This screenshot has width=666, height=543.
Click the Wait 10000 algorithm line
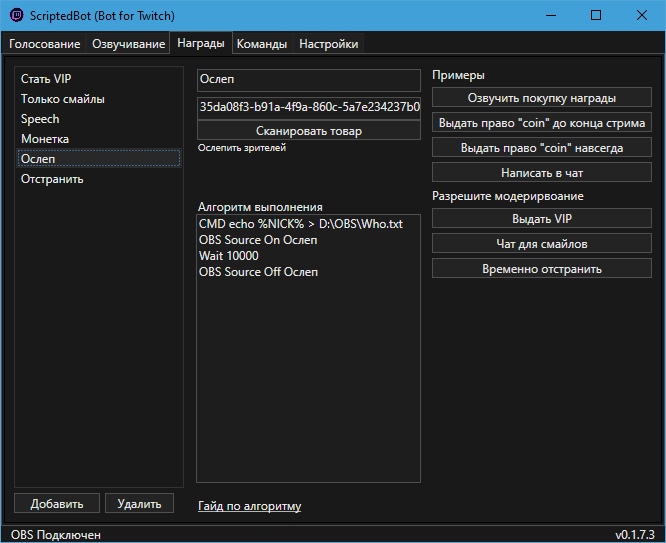[229, 256]
